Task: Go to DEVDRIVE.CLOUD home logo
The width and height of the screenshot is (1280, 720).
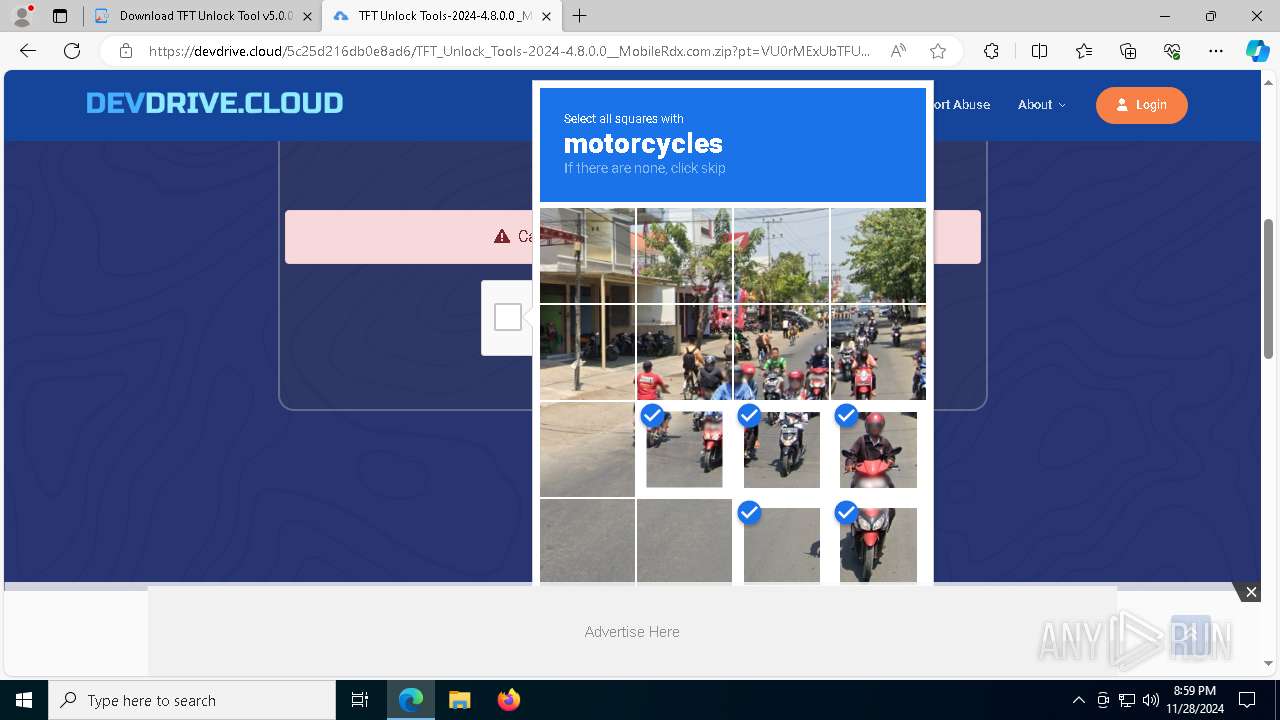Action: (x=214, y=103)
